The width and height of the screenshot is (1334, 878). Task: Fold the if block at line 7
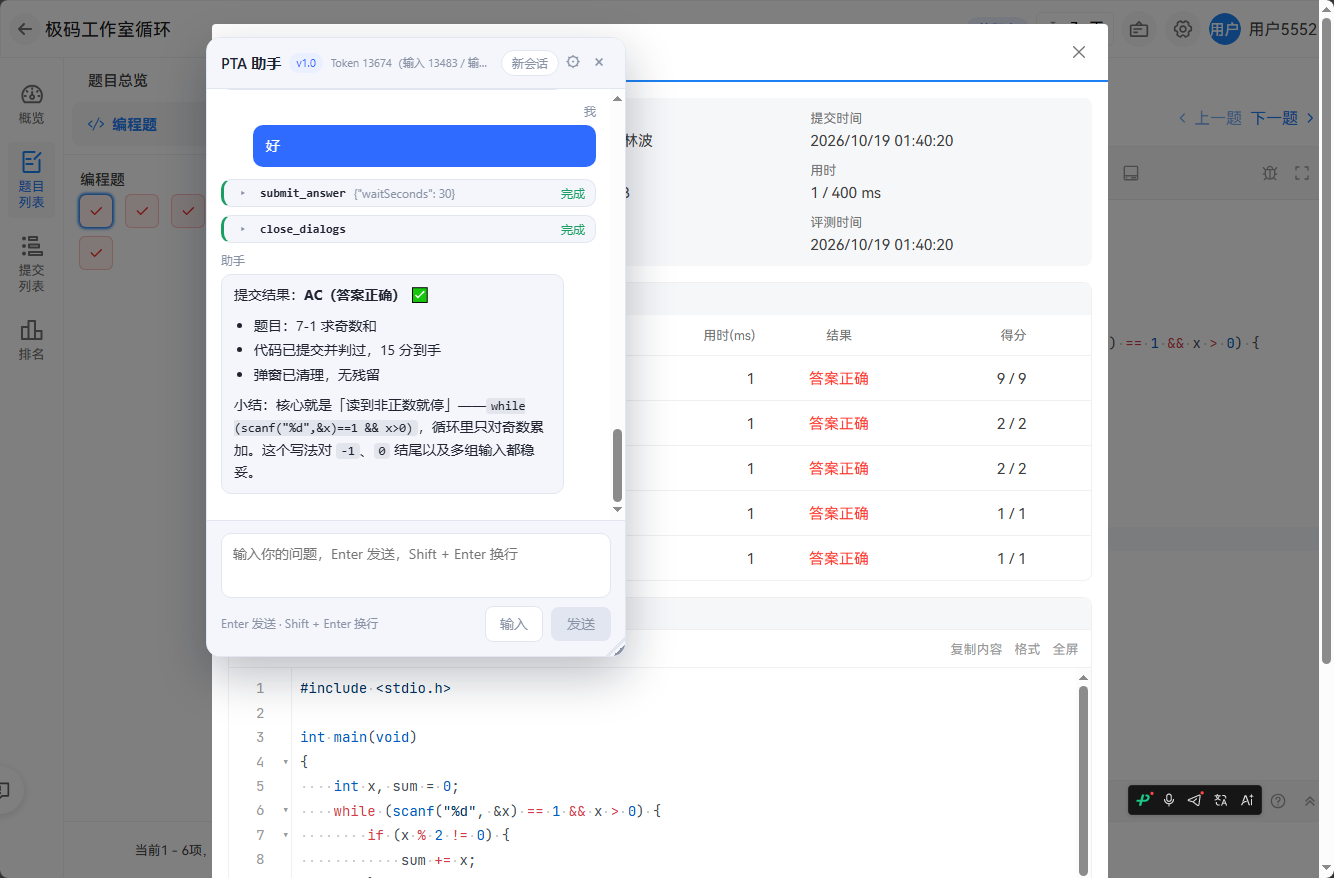[x=286, y=835]
